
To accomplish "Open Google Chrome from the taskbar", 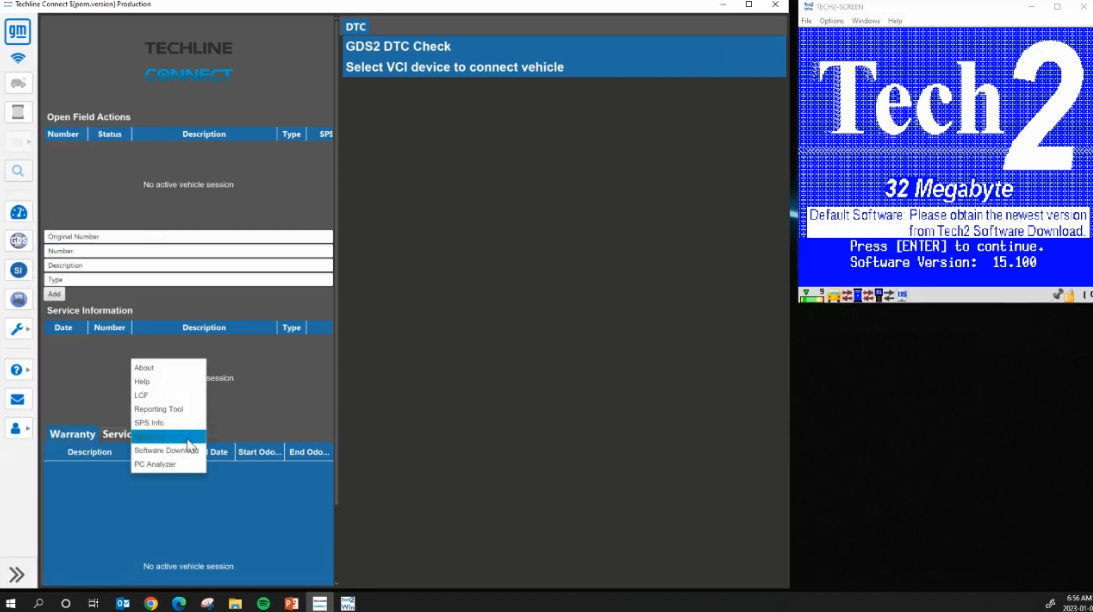I will coord(151,604).
